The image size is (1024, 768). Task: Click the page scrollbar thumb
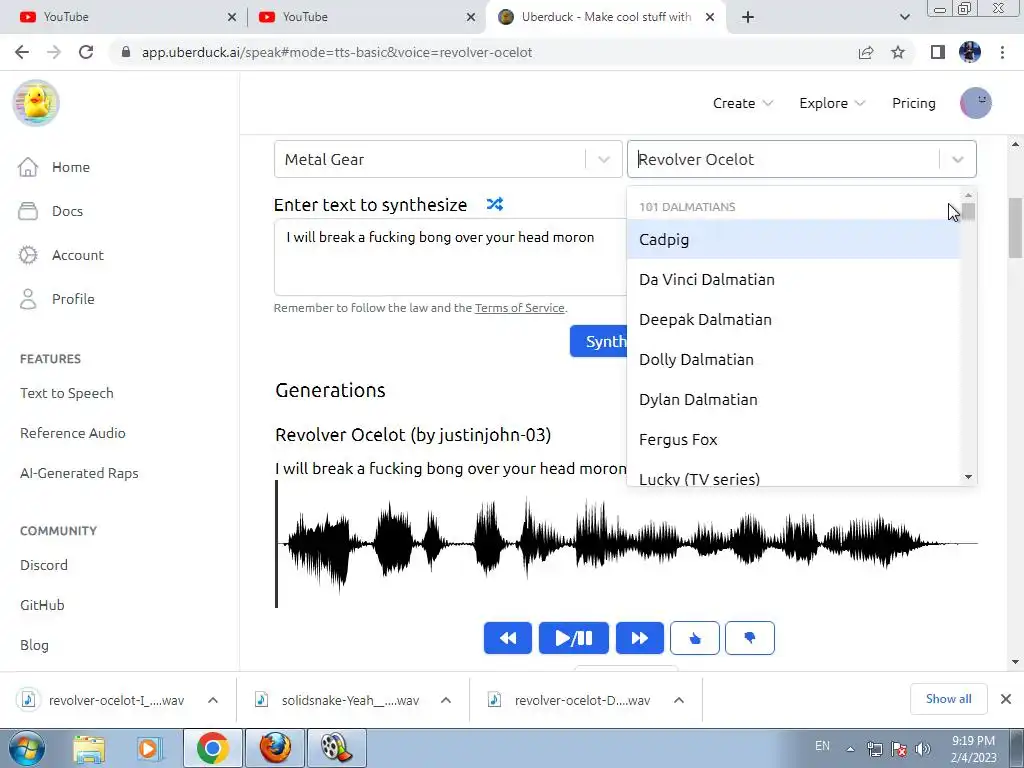(1015, 227)
